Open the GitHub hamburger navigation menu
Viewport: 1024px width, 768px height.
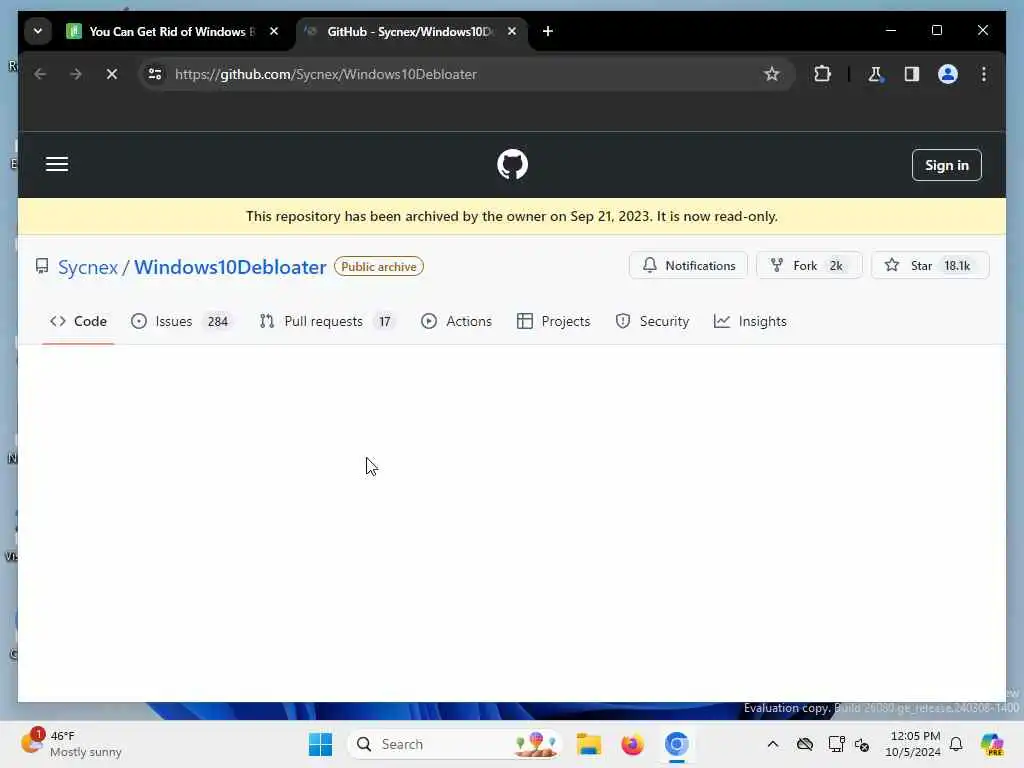57,164
